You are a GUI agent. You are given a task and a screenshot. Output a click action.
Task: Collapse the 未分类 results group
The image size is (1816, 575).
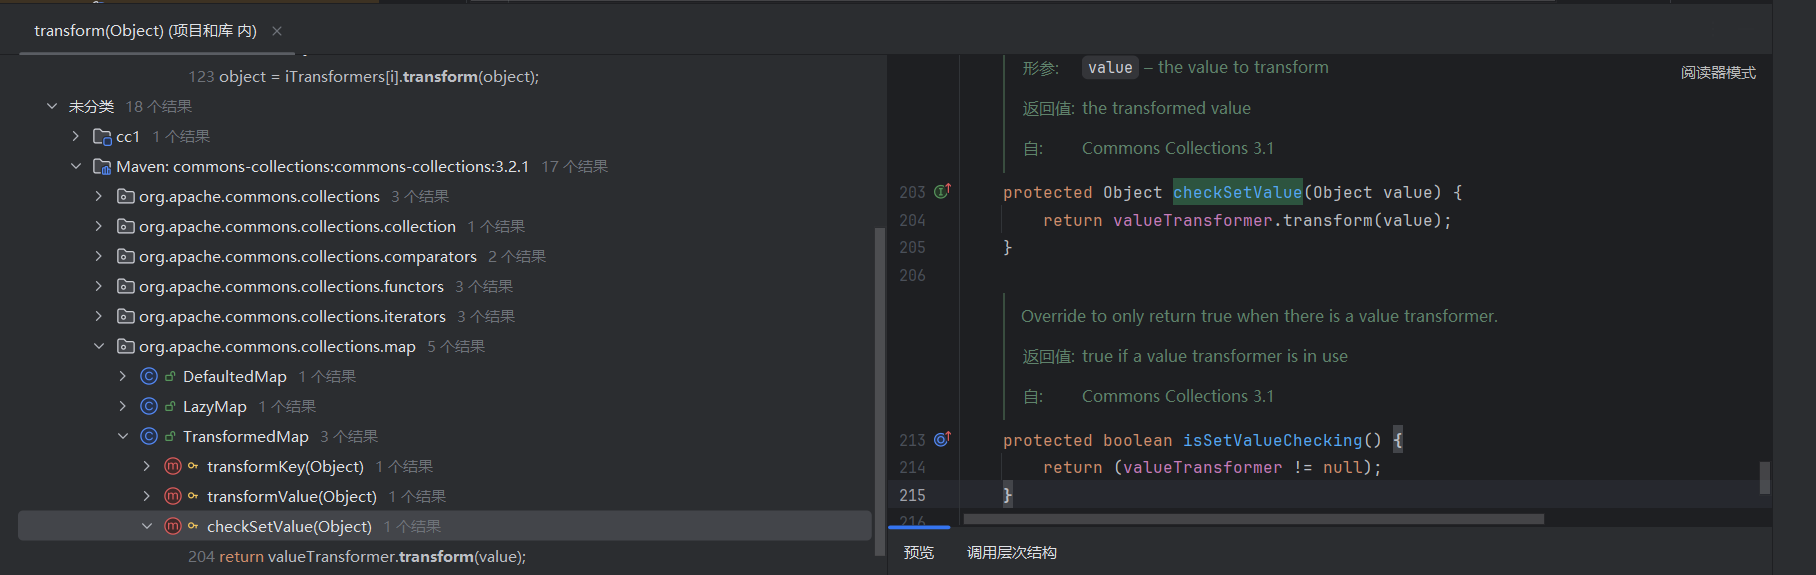coord(52,106)
